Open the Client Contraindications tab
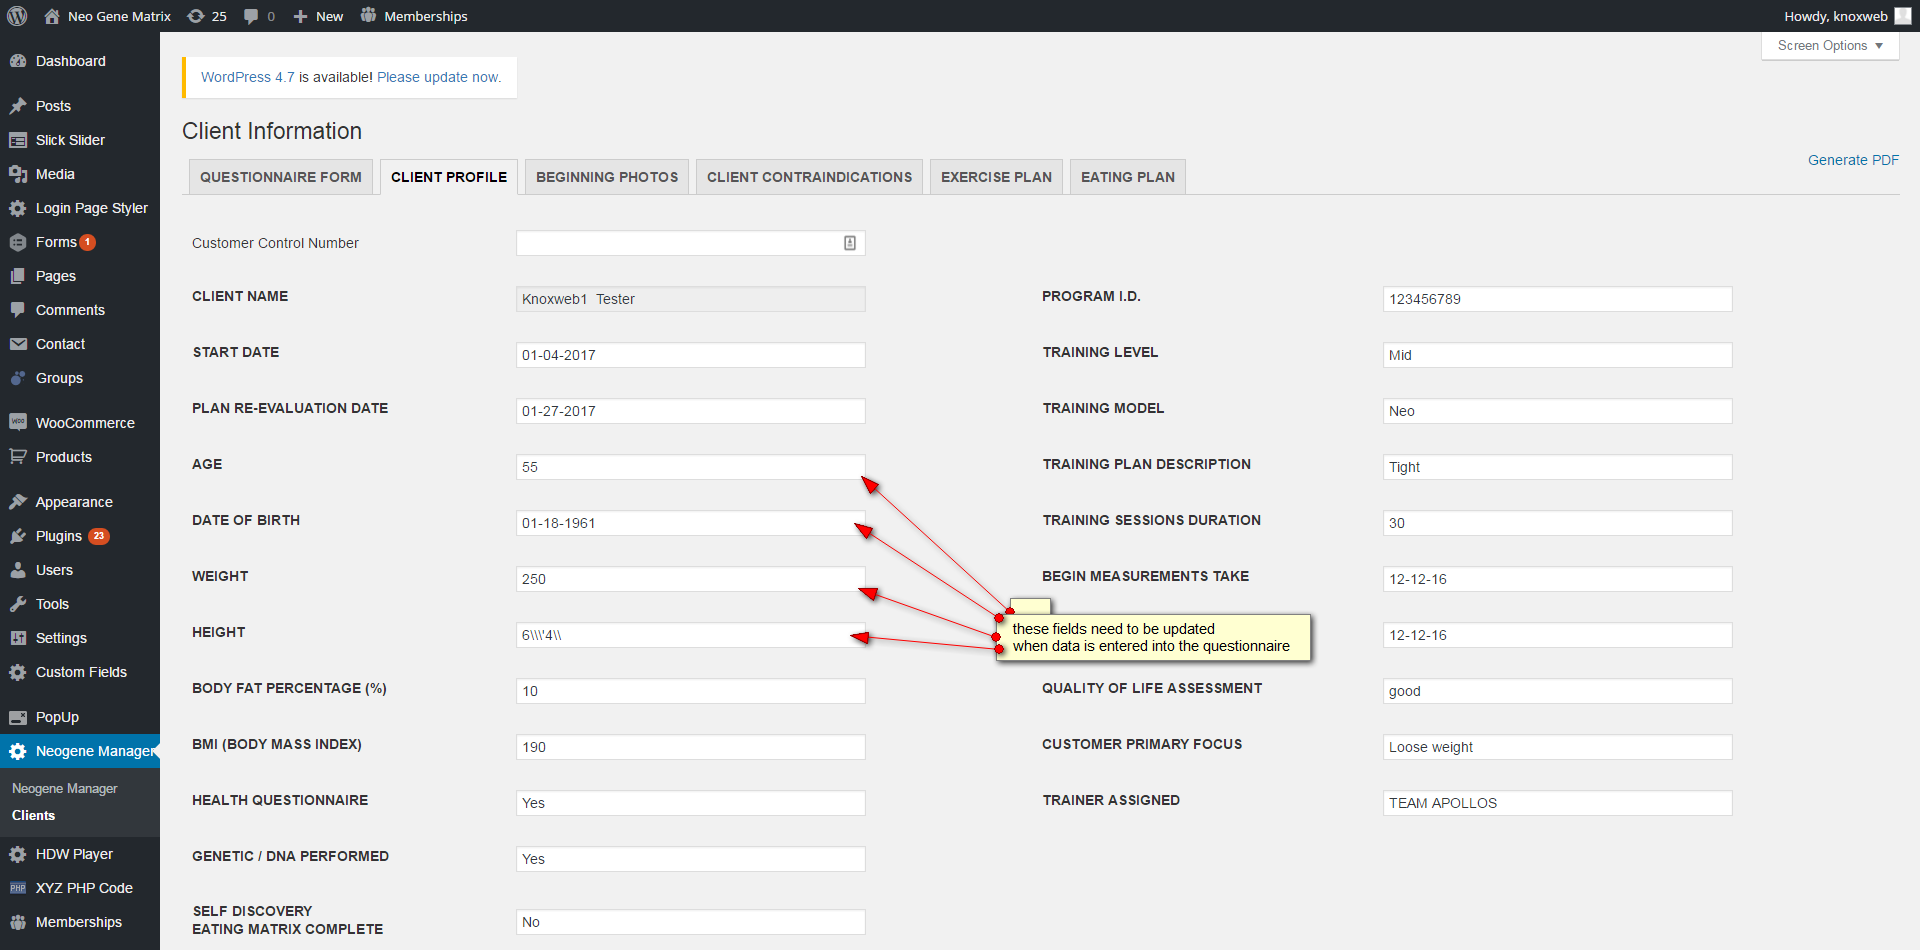The image size is (1920, 950). click(x=808, y=177)
